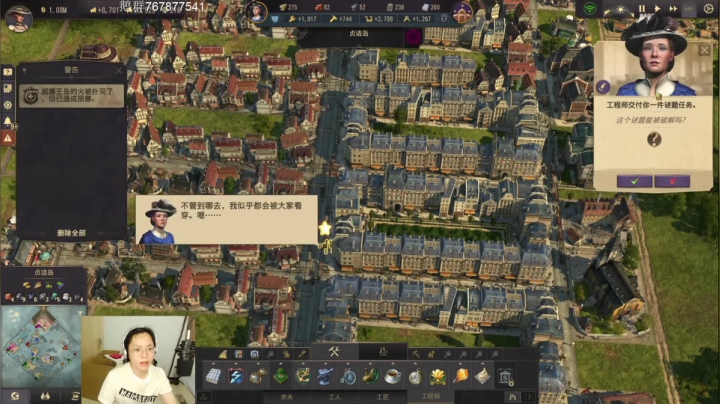Click the gold star quest marker on street
720x404 pixels.
point(325,228)
